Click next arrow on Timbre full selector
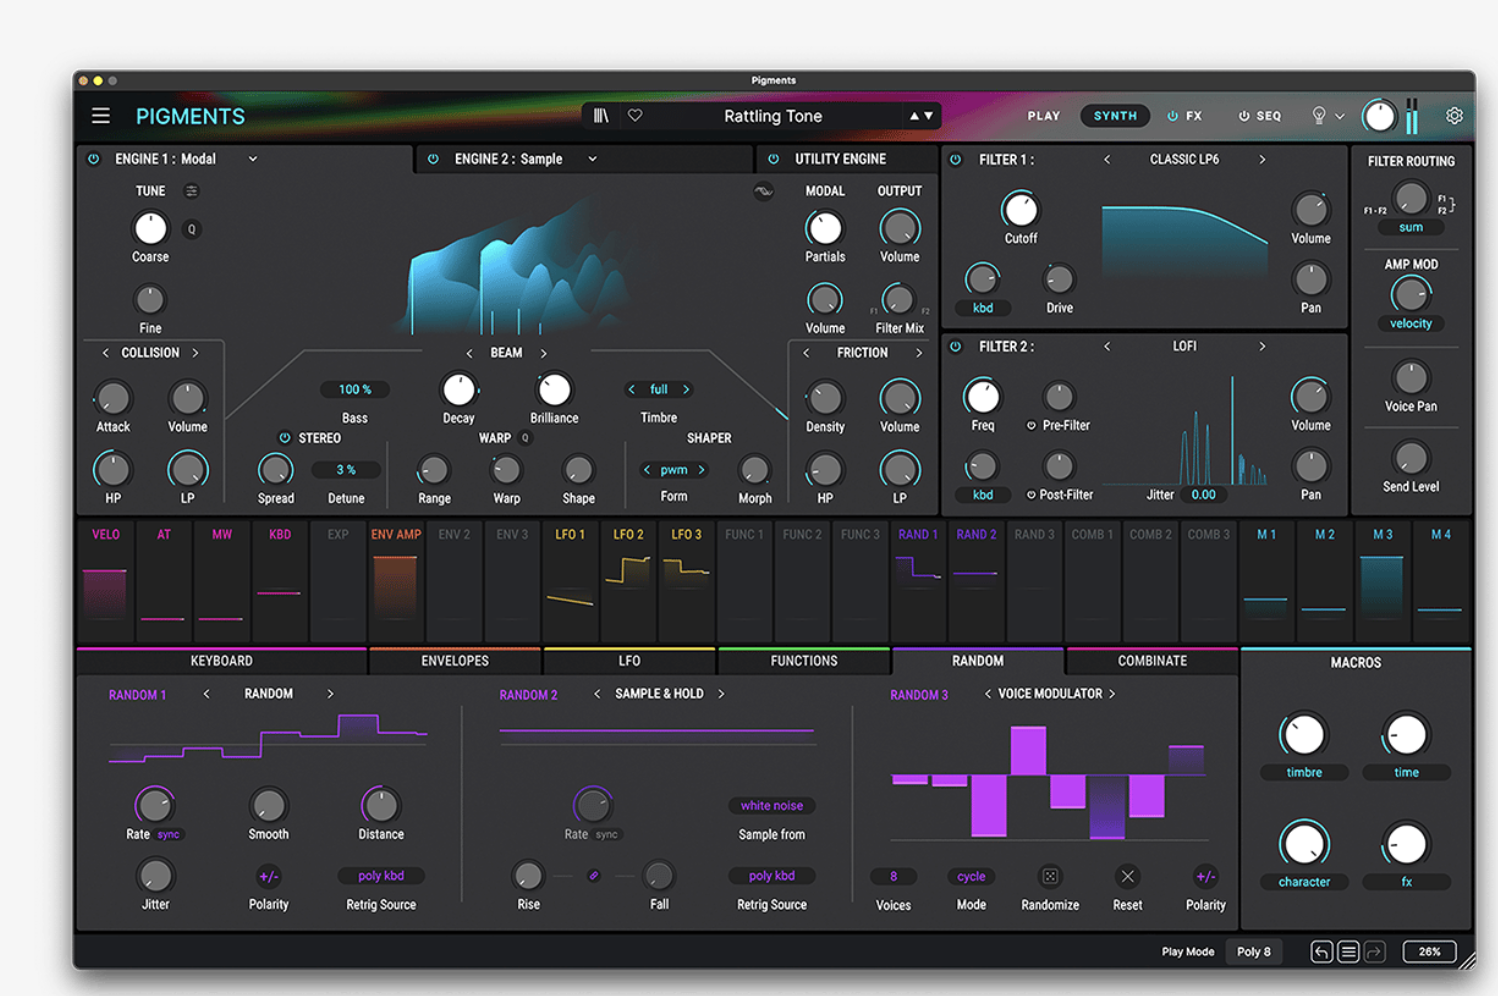Image resolution: width=1498 pixels, height=996 pixels. pos(686,389)
